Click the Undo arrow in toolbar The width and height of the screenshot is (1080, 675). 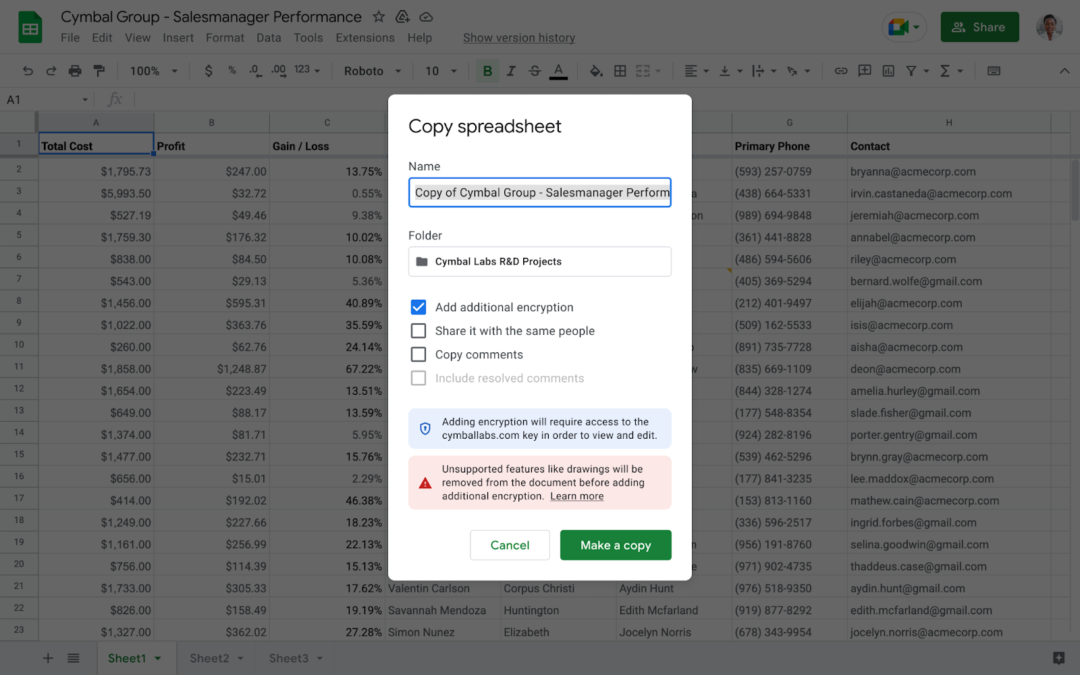click(x=28, y=71)
